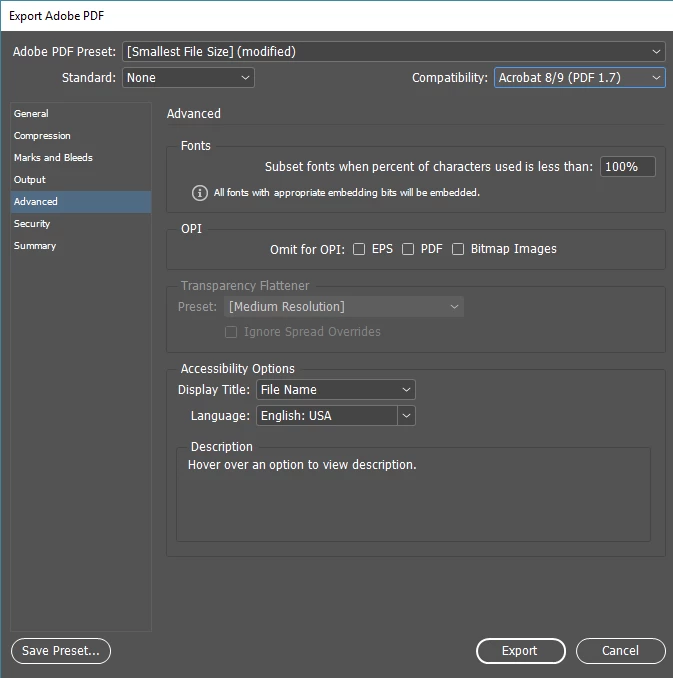
Task: Select the Advanced section
Action: tap(81, 202)
